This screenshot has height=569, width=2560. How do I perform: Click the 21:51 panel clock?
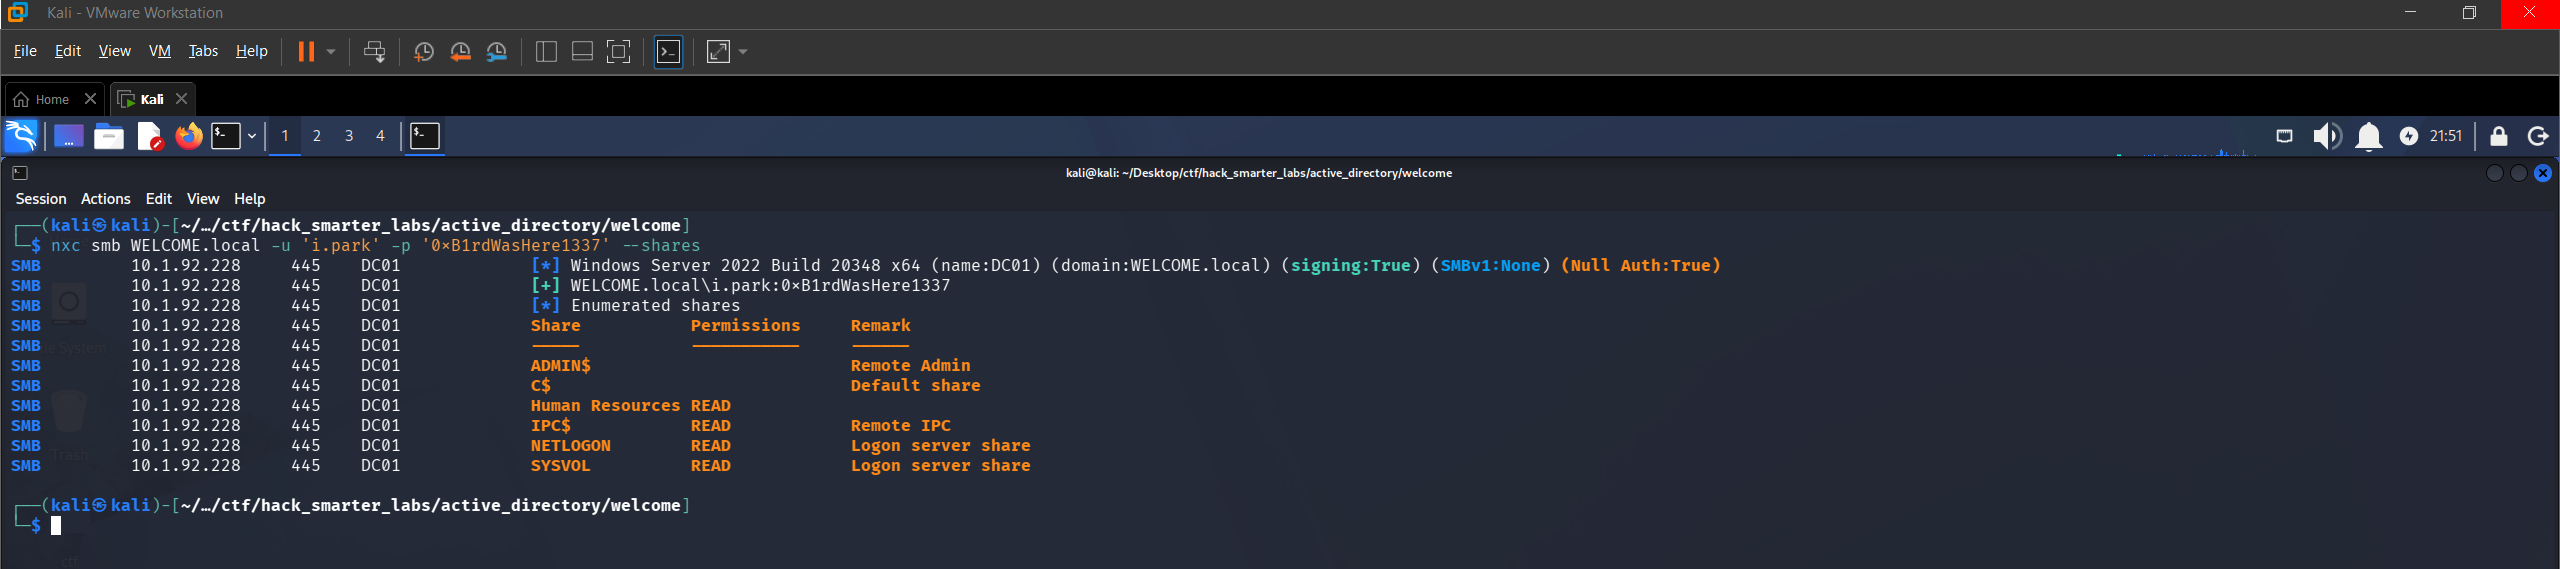tap(2446, 136)
